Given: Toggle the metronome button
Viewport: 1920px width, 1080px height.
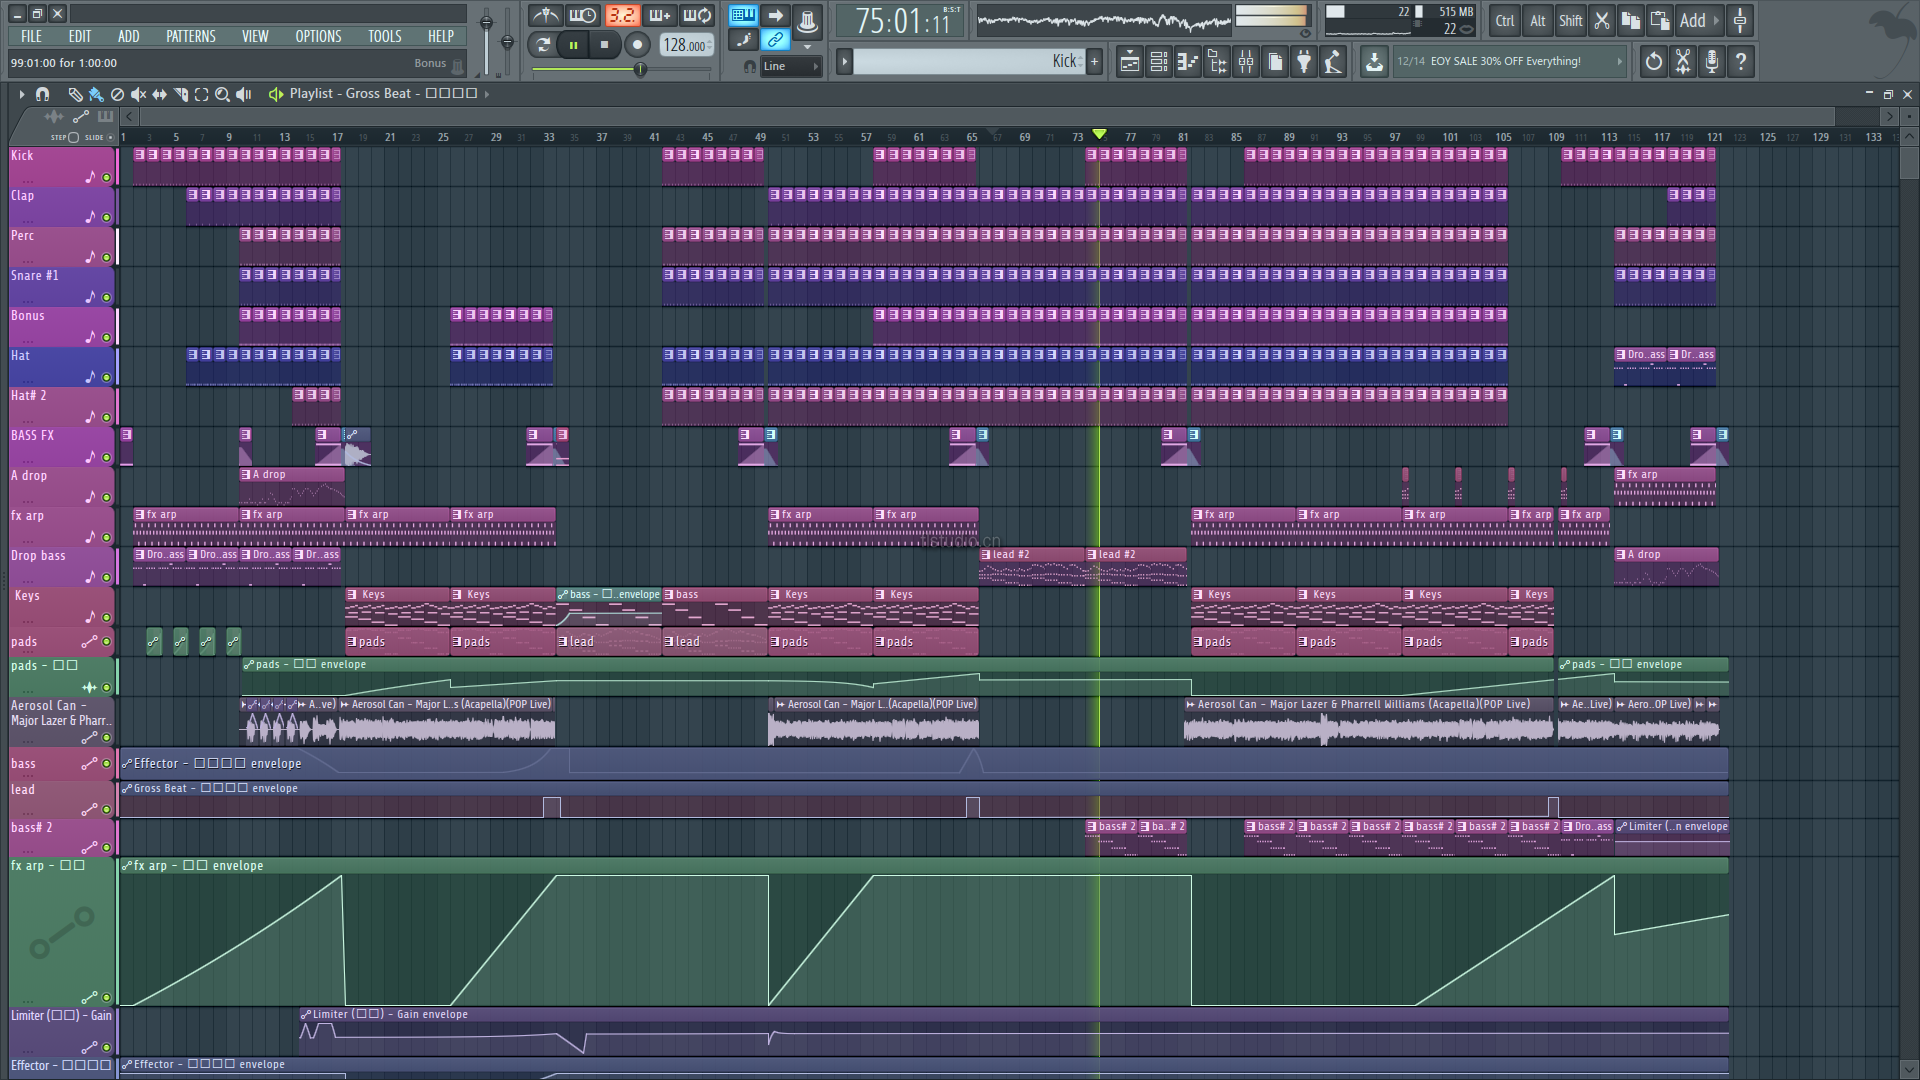Looking at the screenshot, I should point(545,15).
